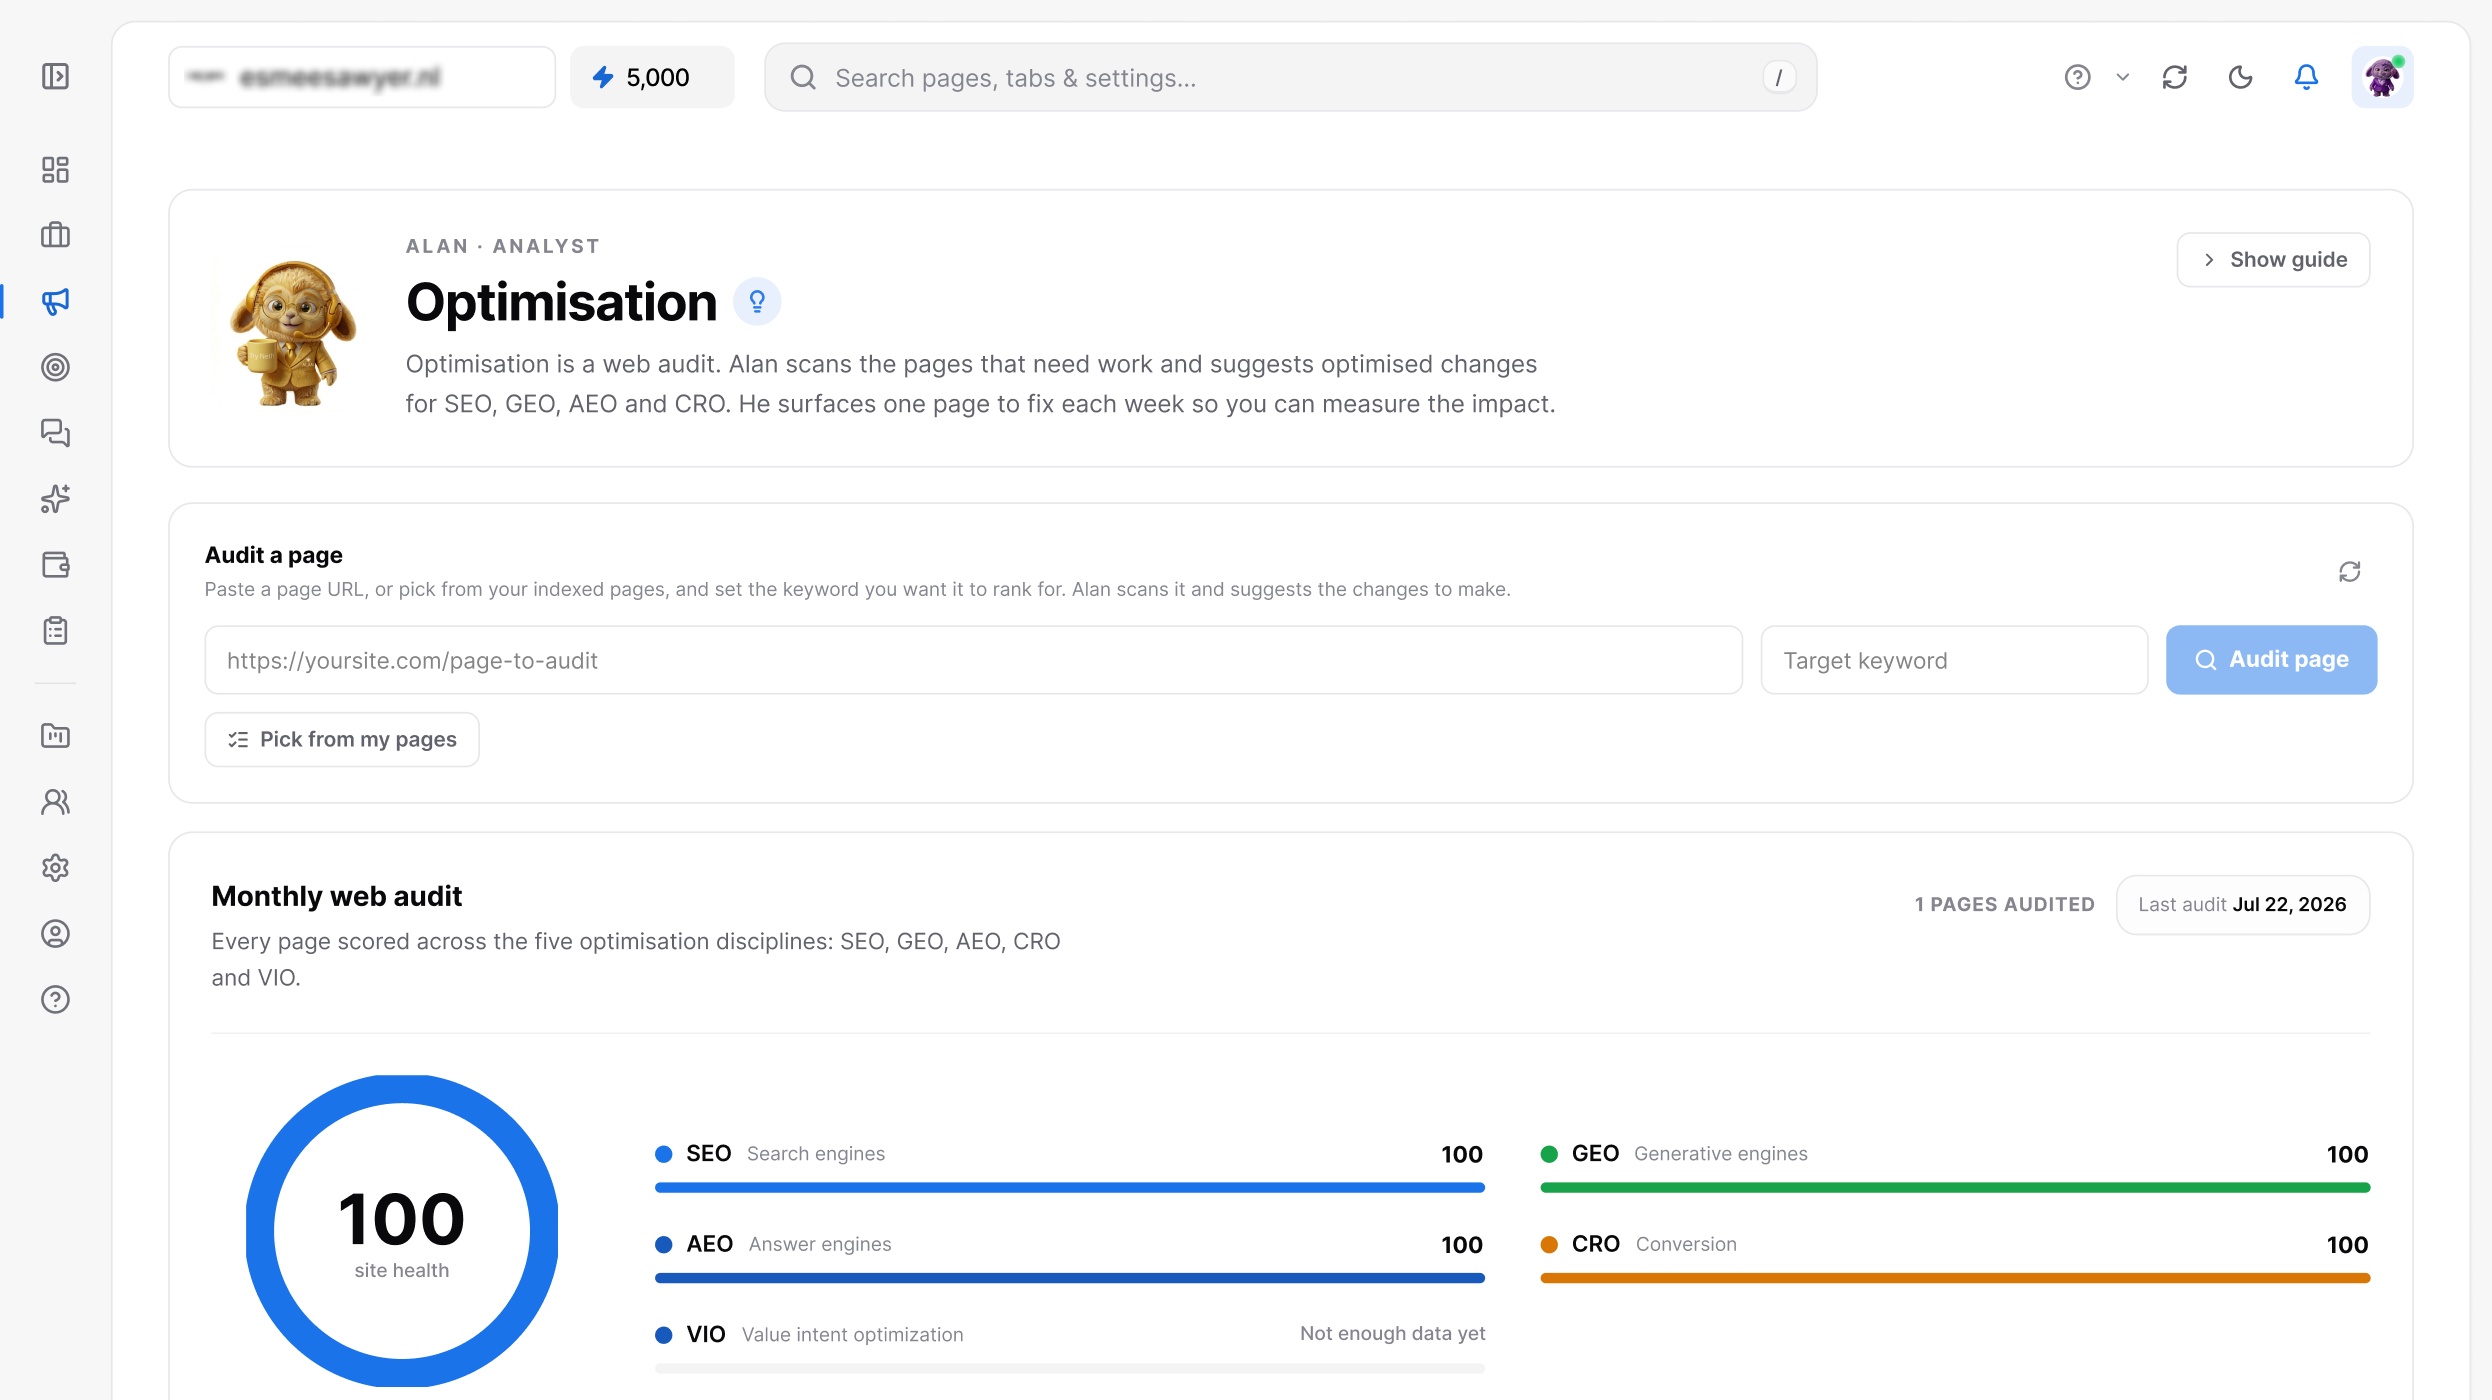Open the sparkles AI icon
Viewport: 2492px width, 1400px height.
[56, 499]
